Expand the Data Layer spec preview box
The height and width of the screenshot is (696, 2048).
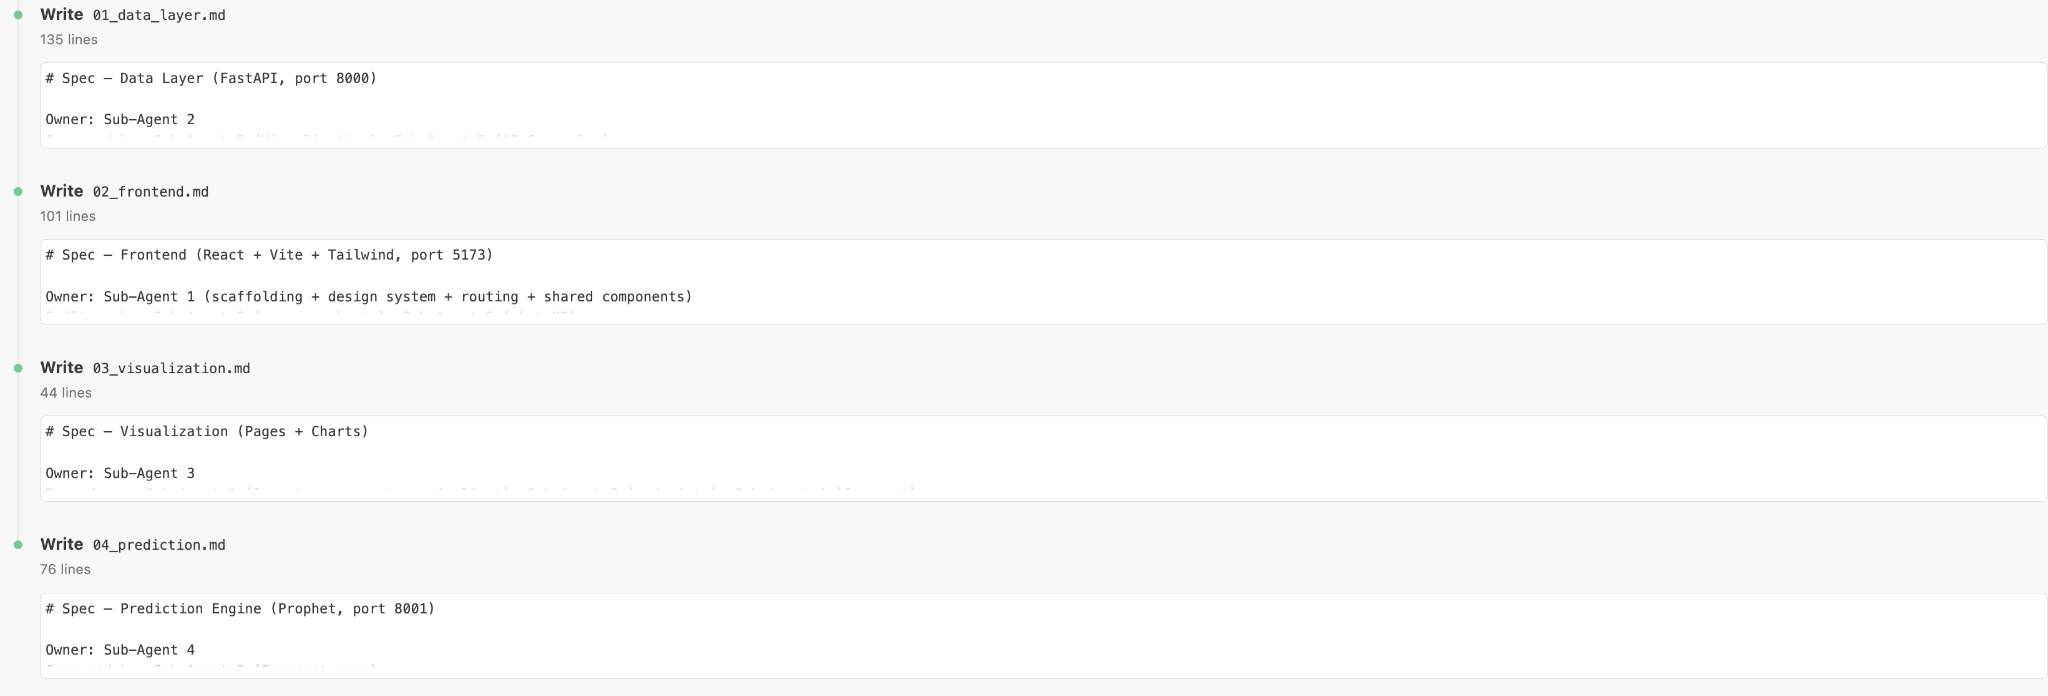[1043, 105]
